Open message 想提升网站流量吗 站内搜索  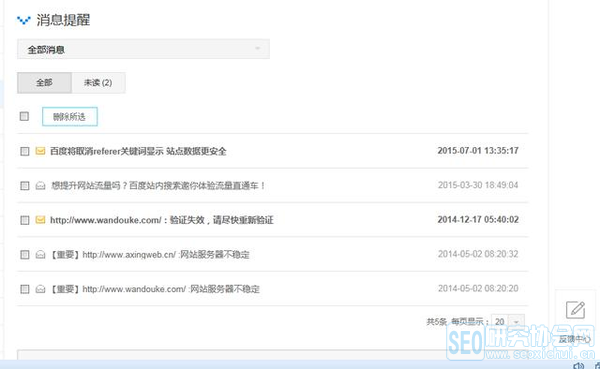[158, 186]
